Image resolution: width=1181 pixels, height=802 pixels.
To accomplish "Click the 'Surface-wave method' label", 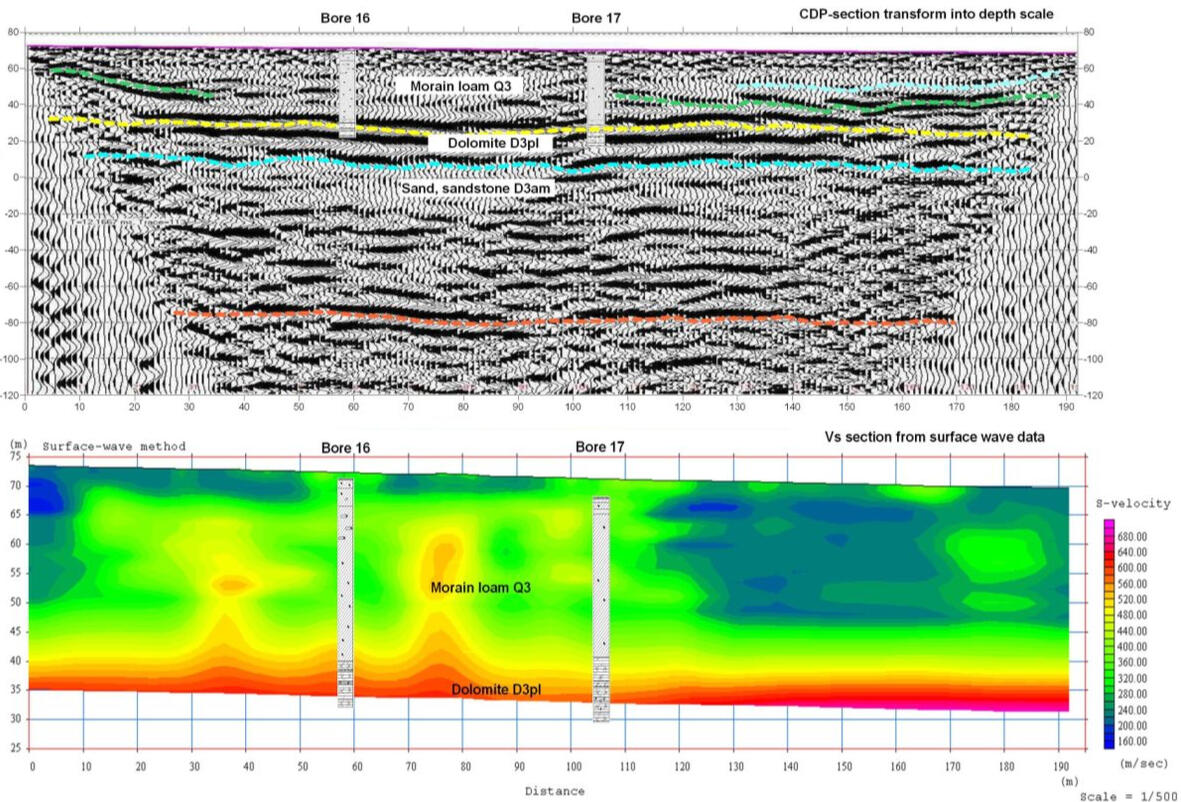I will (x=114, y=446).
